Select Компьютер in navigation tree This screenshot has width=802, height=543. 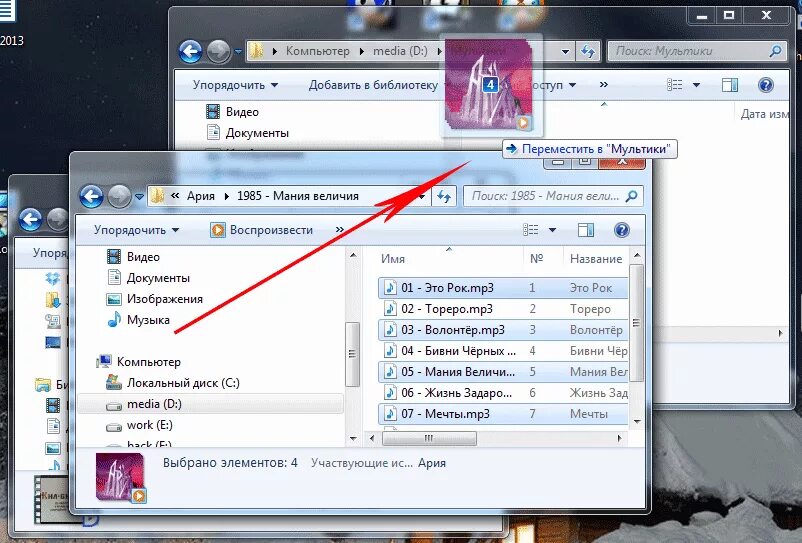139,361
